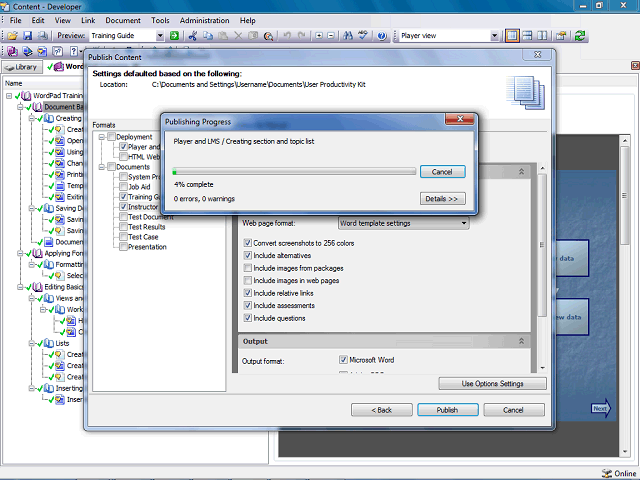Uncheck the Microsoft Word output format

click(x=343, y=360)
